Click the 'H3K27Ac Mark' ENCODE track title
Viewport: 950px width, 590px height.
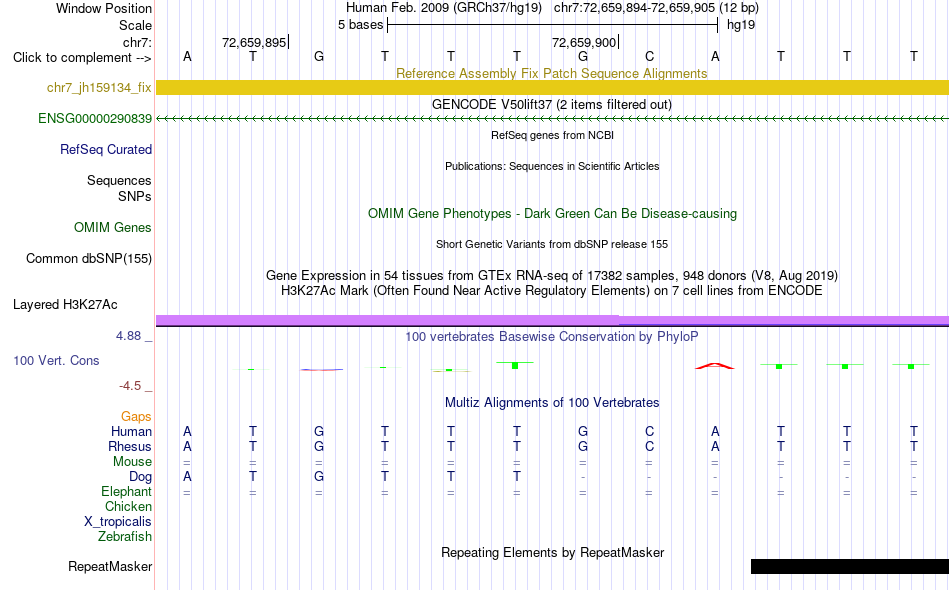click(551, 291)
